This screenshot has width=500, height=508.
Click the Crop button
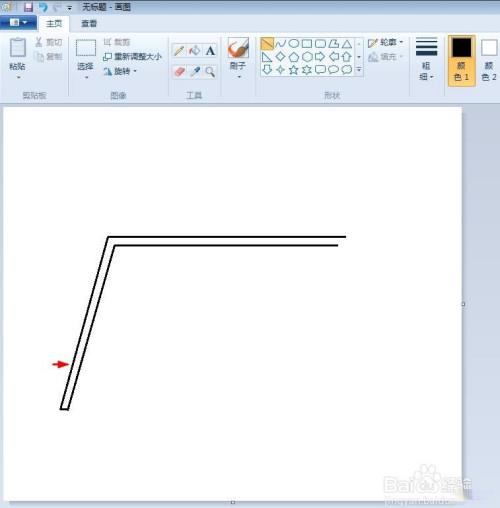117,42
